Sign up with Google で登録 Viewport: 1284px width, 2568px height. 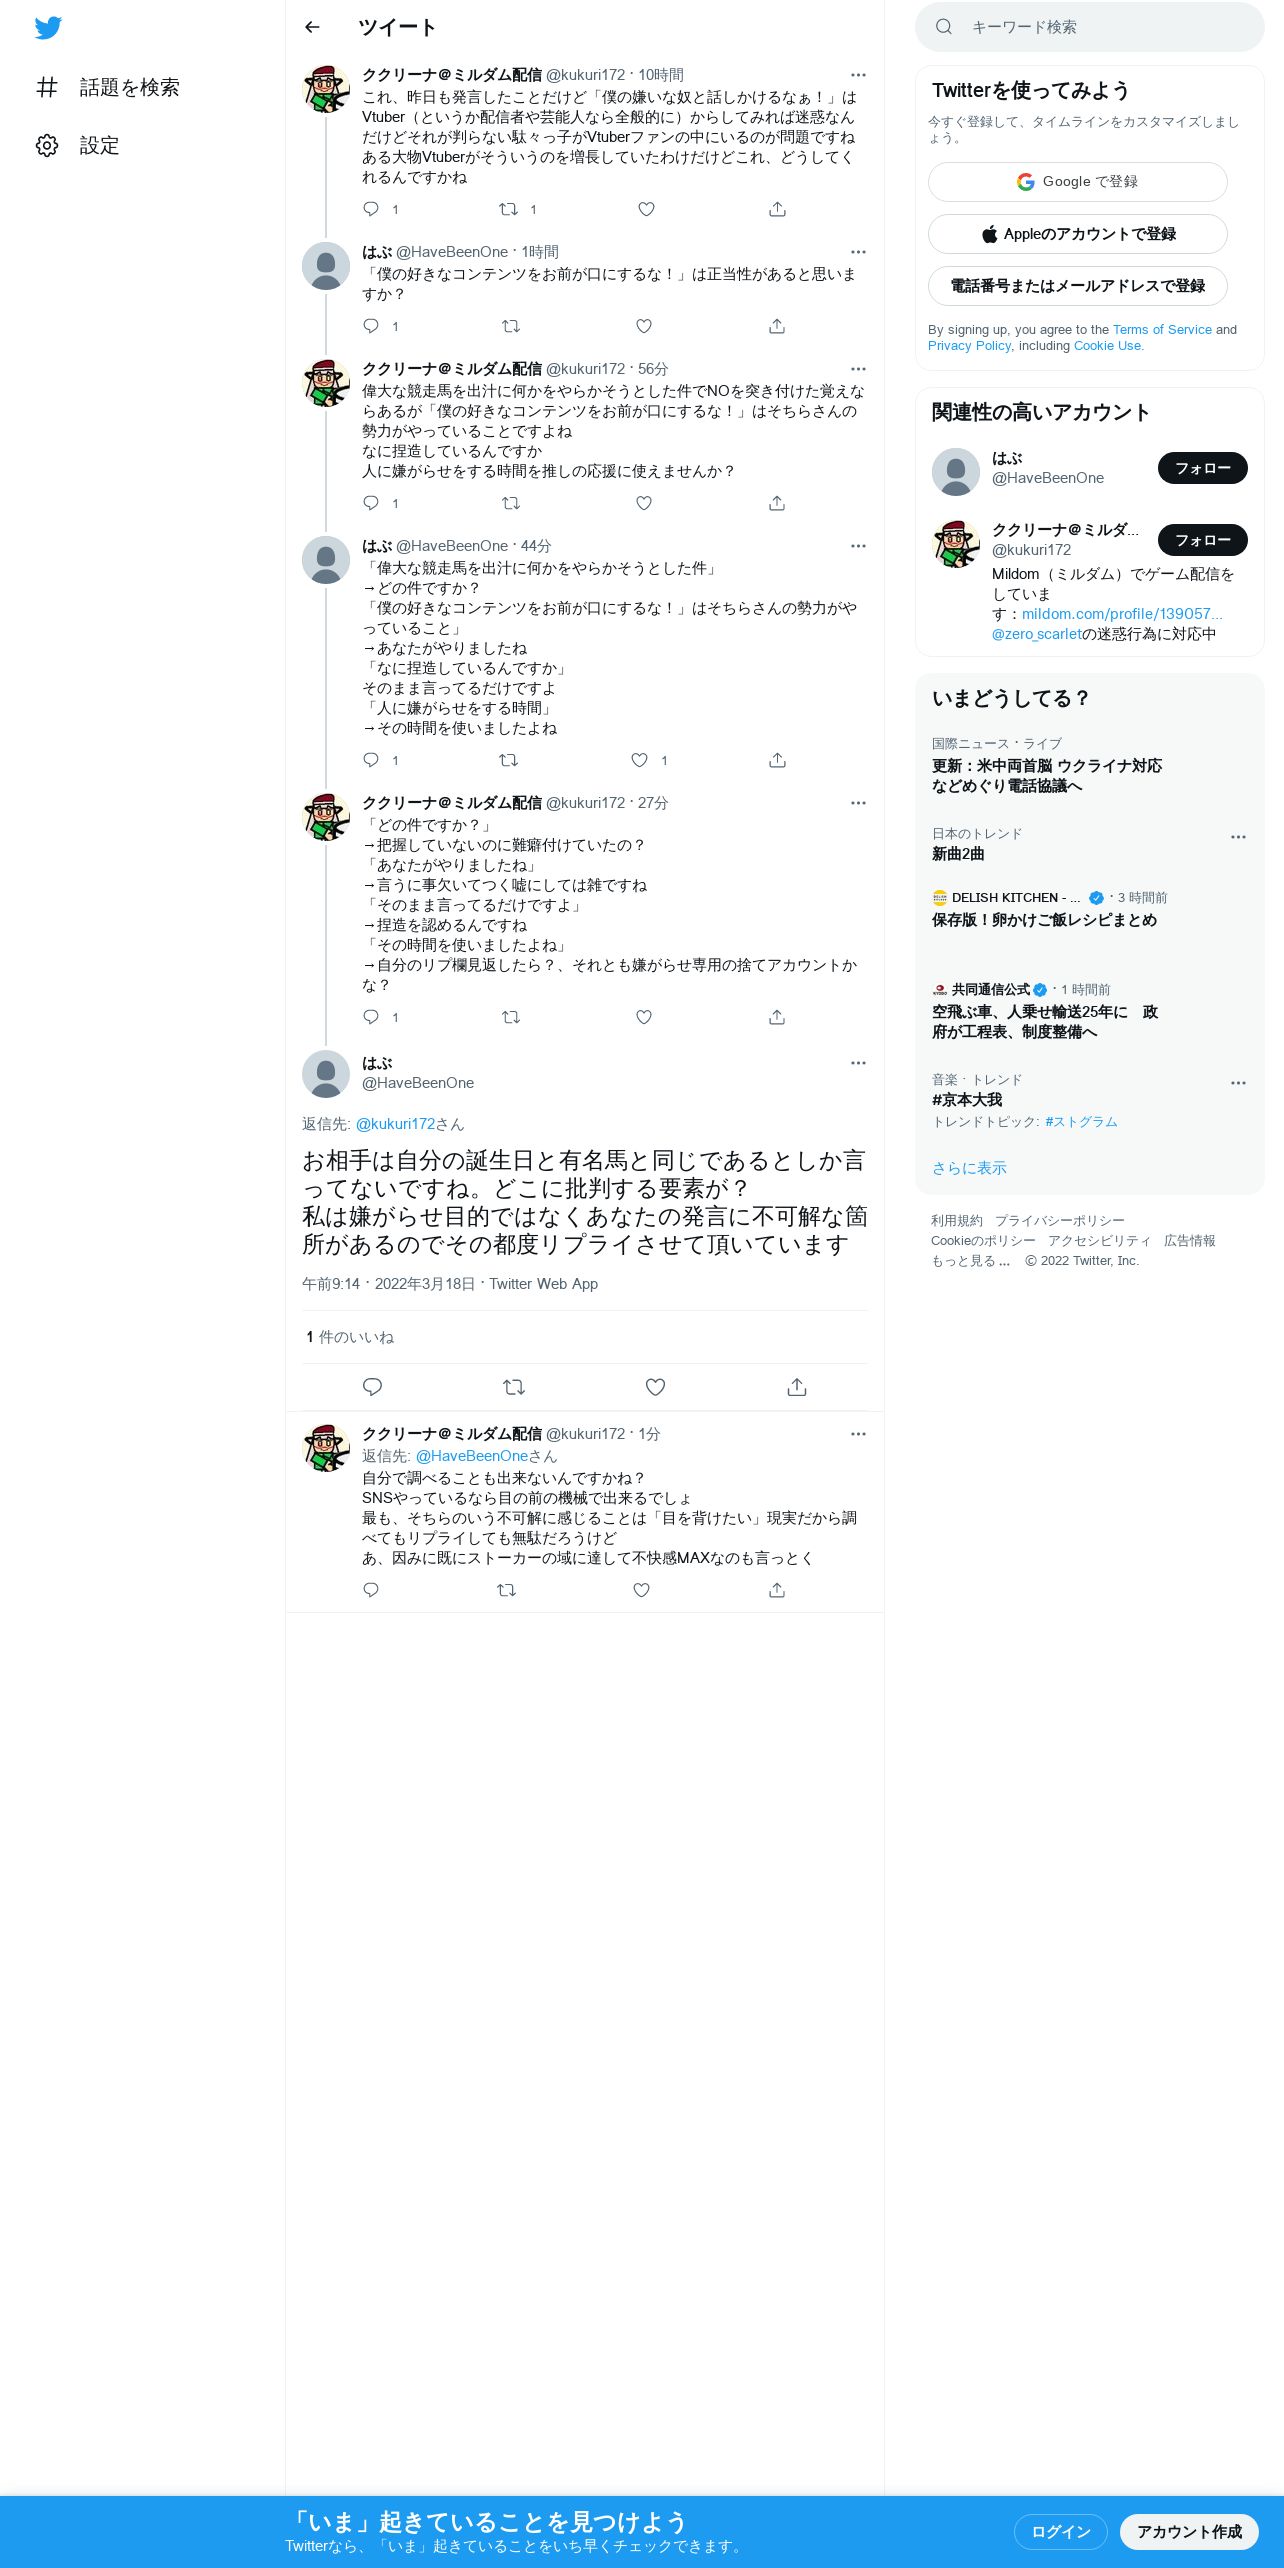point(1077,182)
